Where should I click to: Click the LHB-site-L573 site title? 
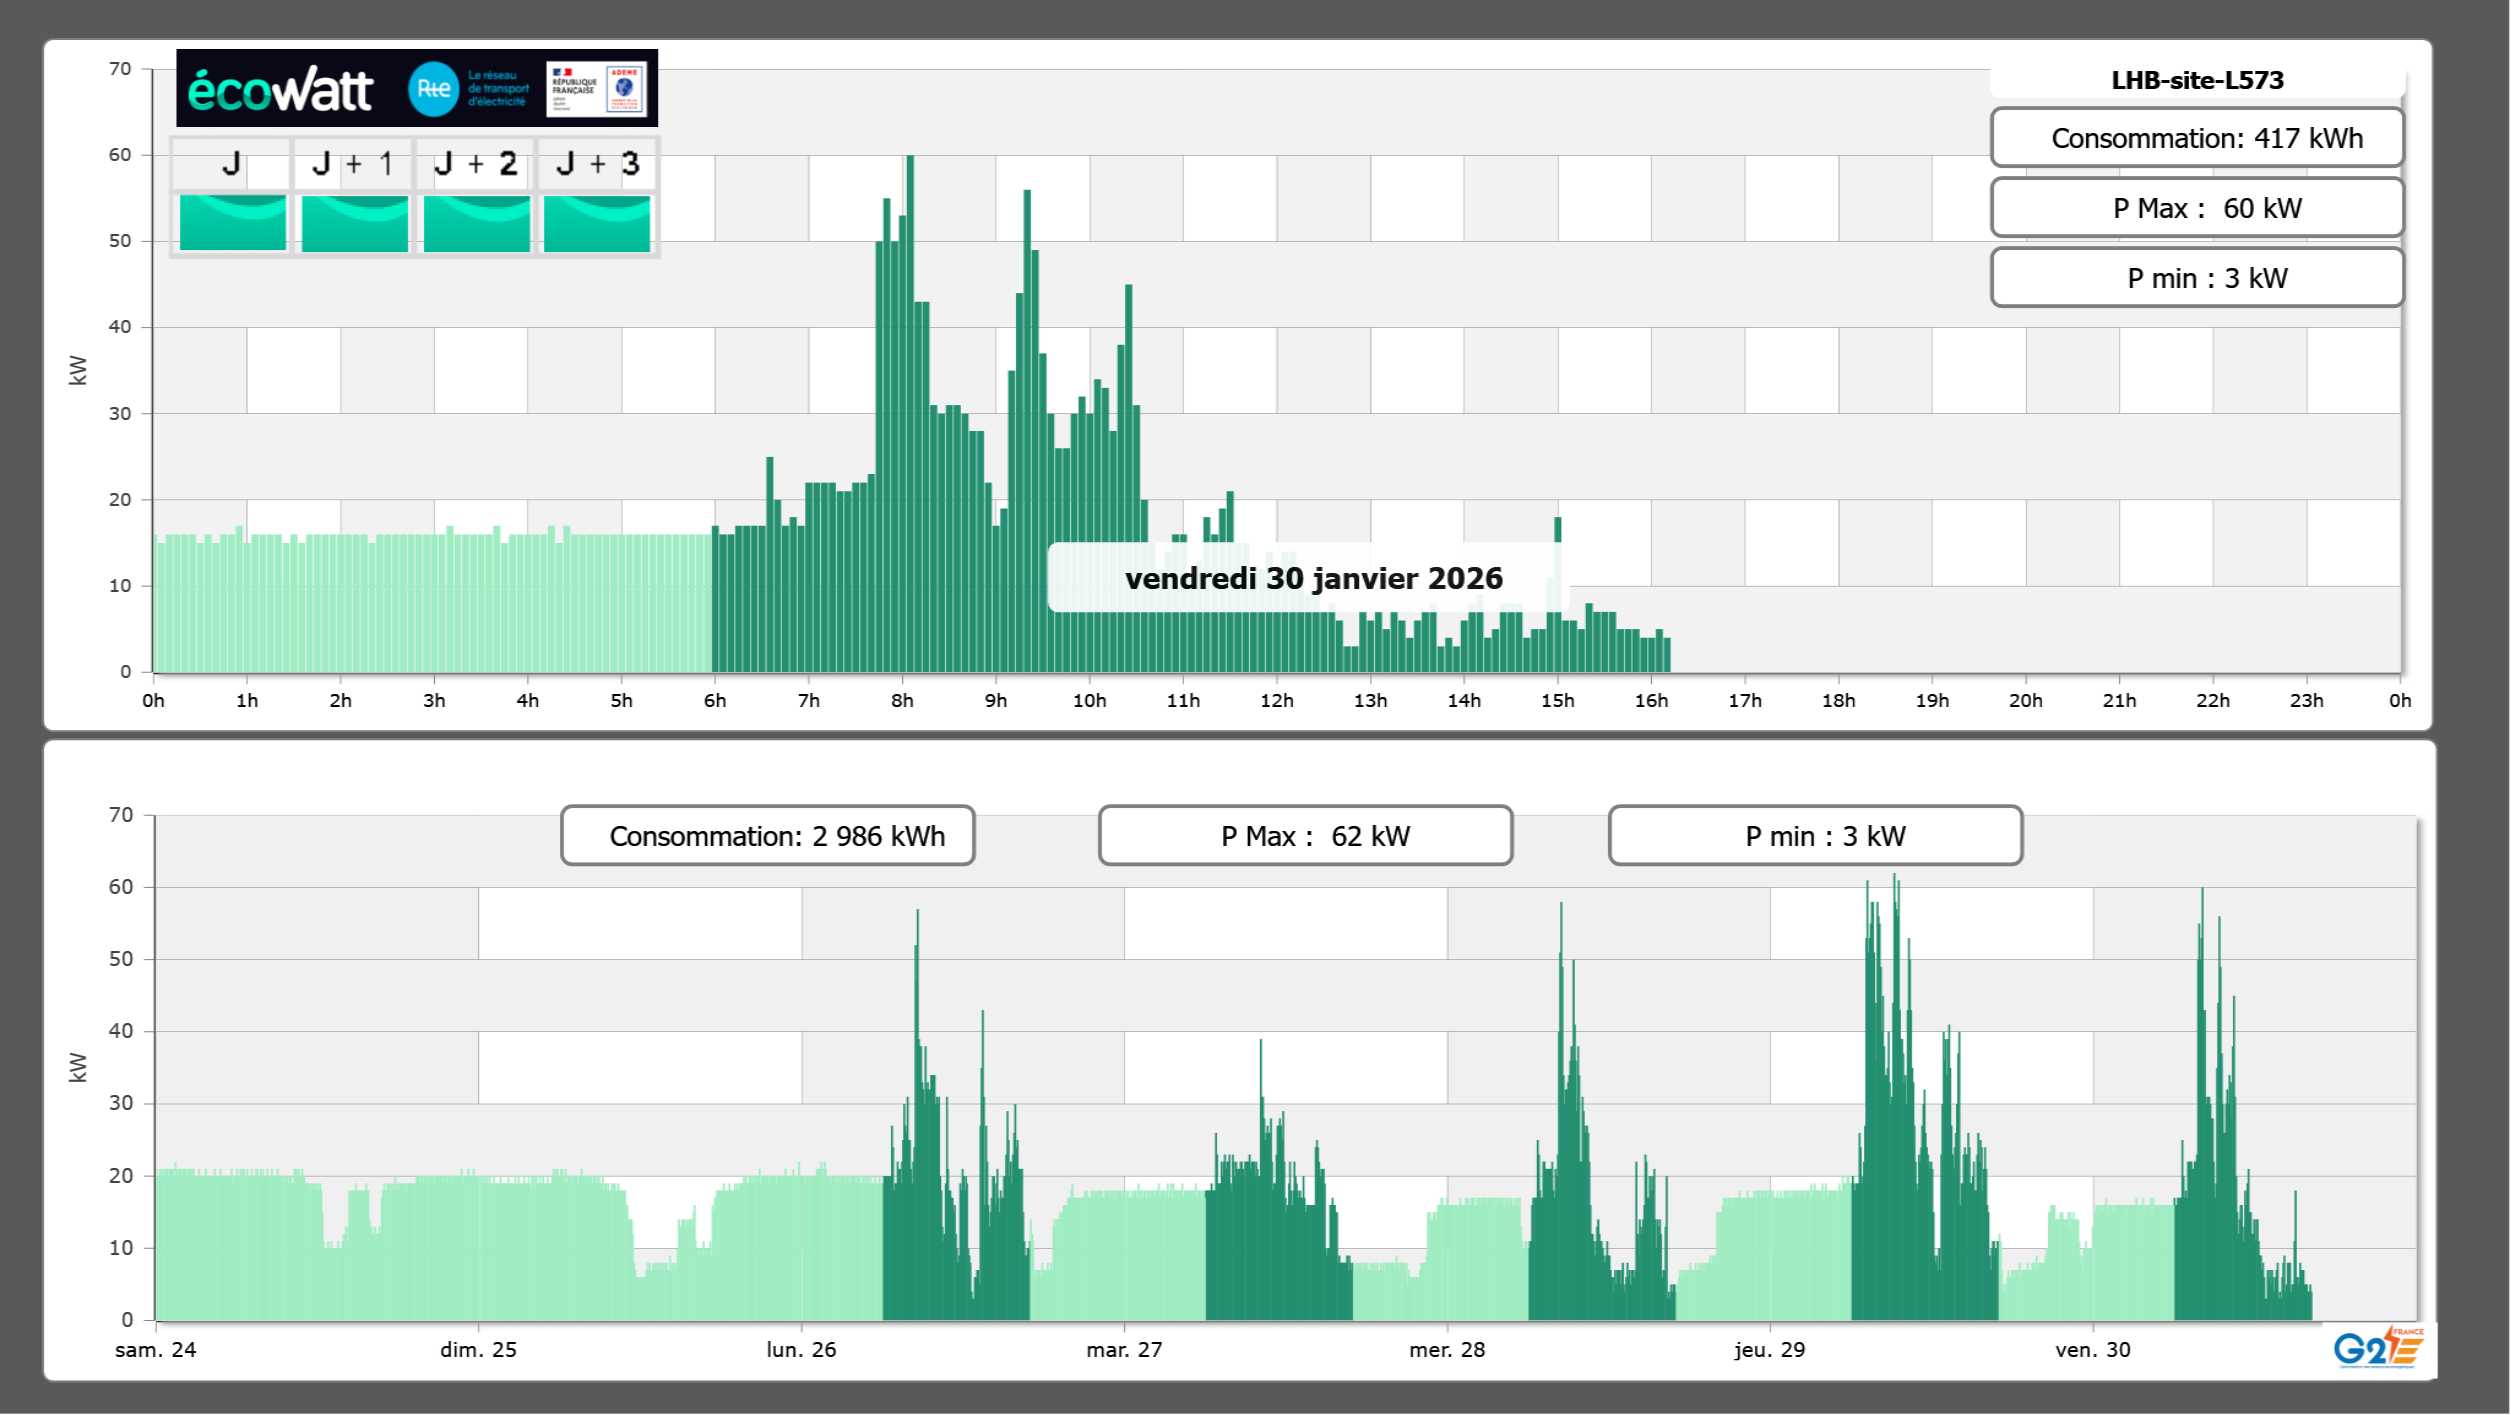pyautogui.click(x=2196, y=80)
